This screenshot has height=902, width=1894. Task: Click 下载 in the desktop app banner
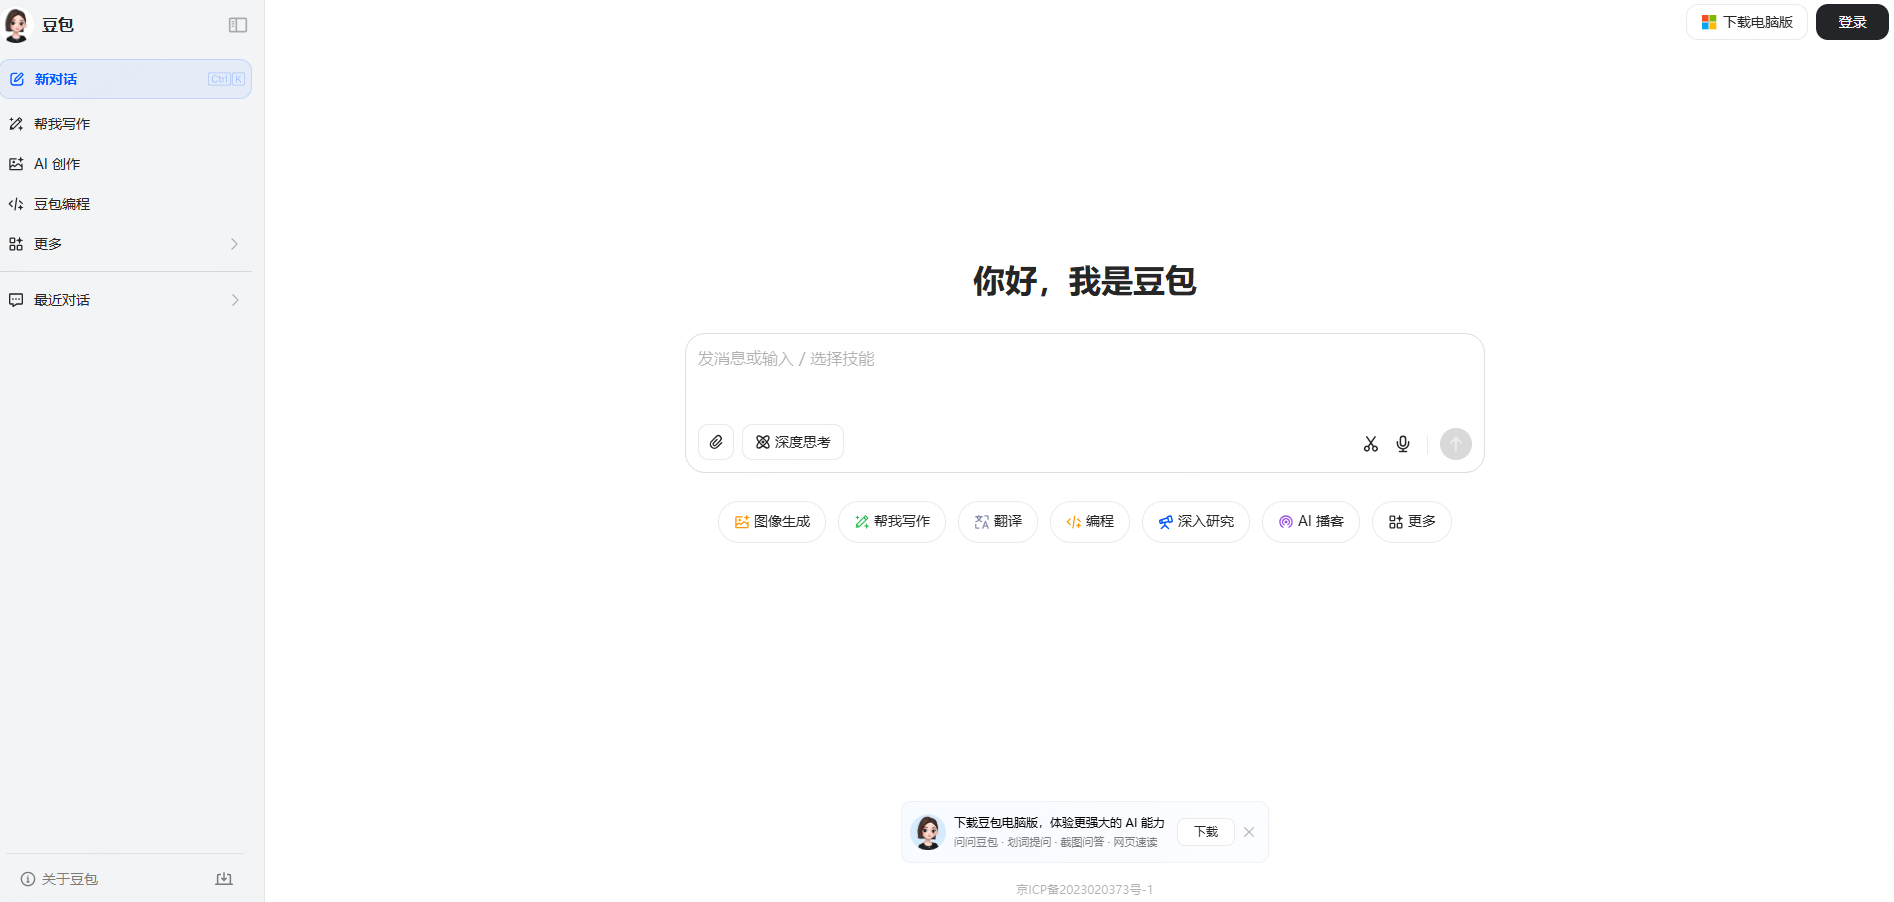1205,831
